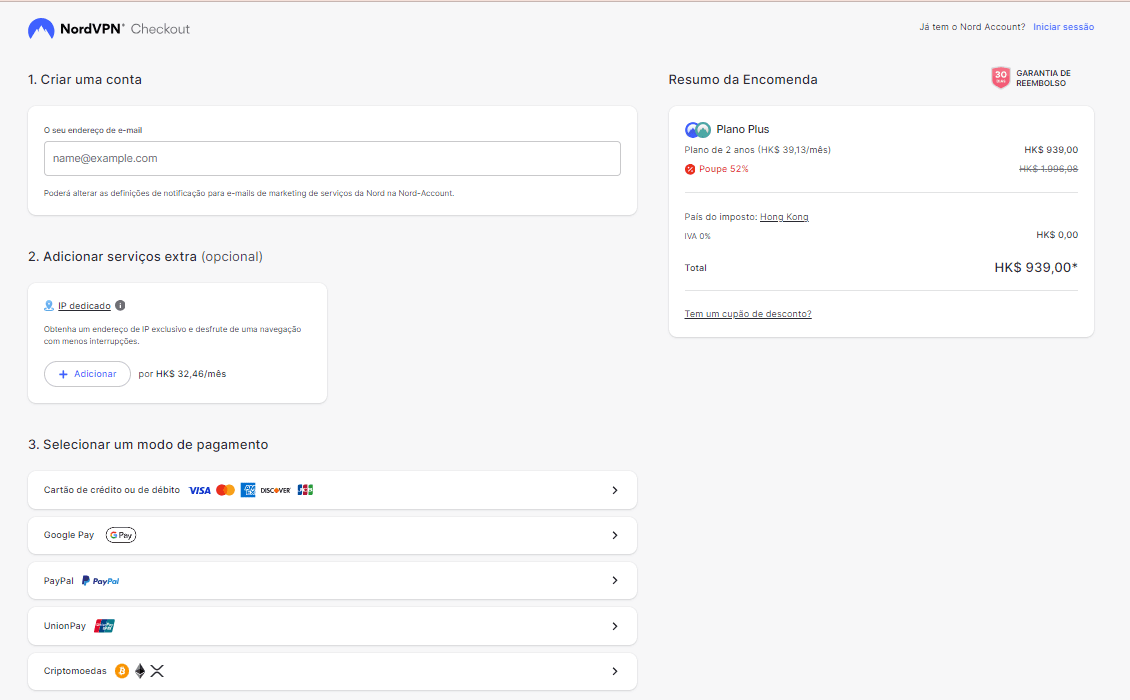
Task: Focus the email address input field
Action: tap(332, 158)
